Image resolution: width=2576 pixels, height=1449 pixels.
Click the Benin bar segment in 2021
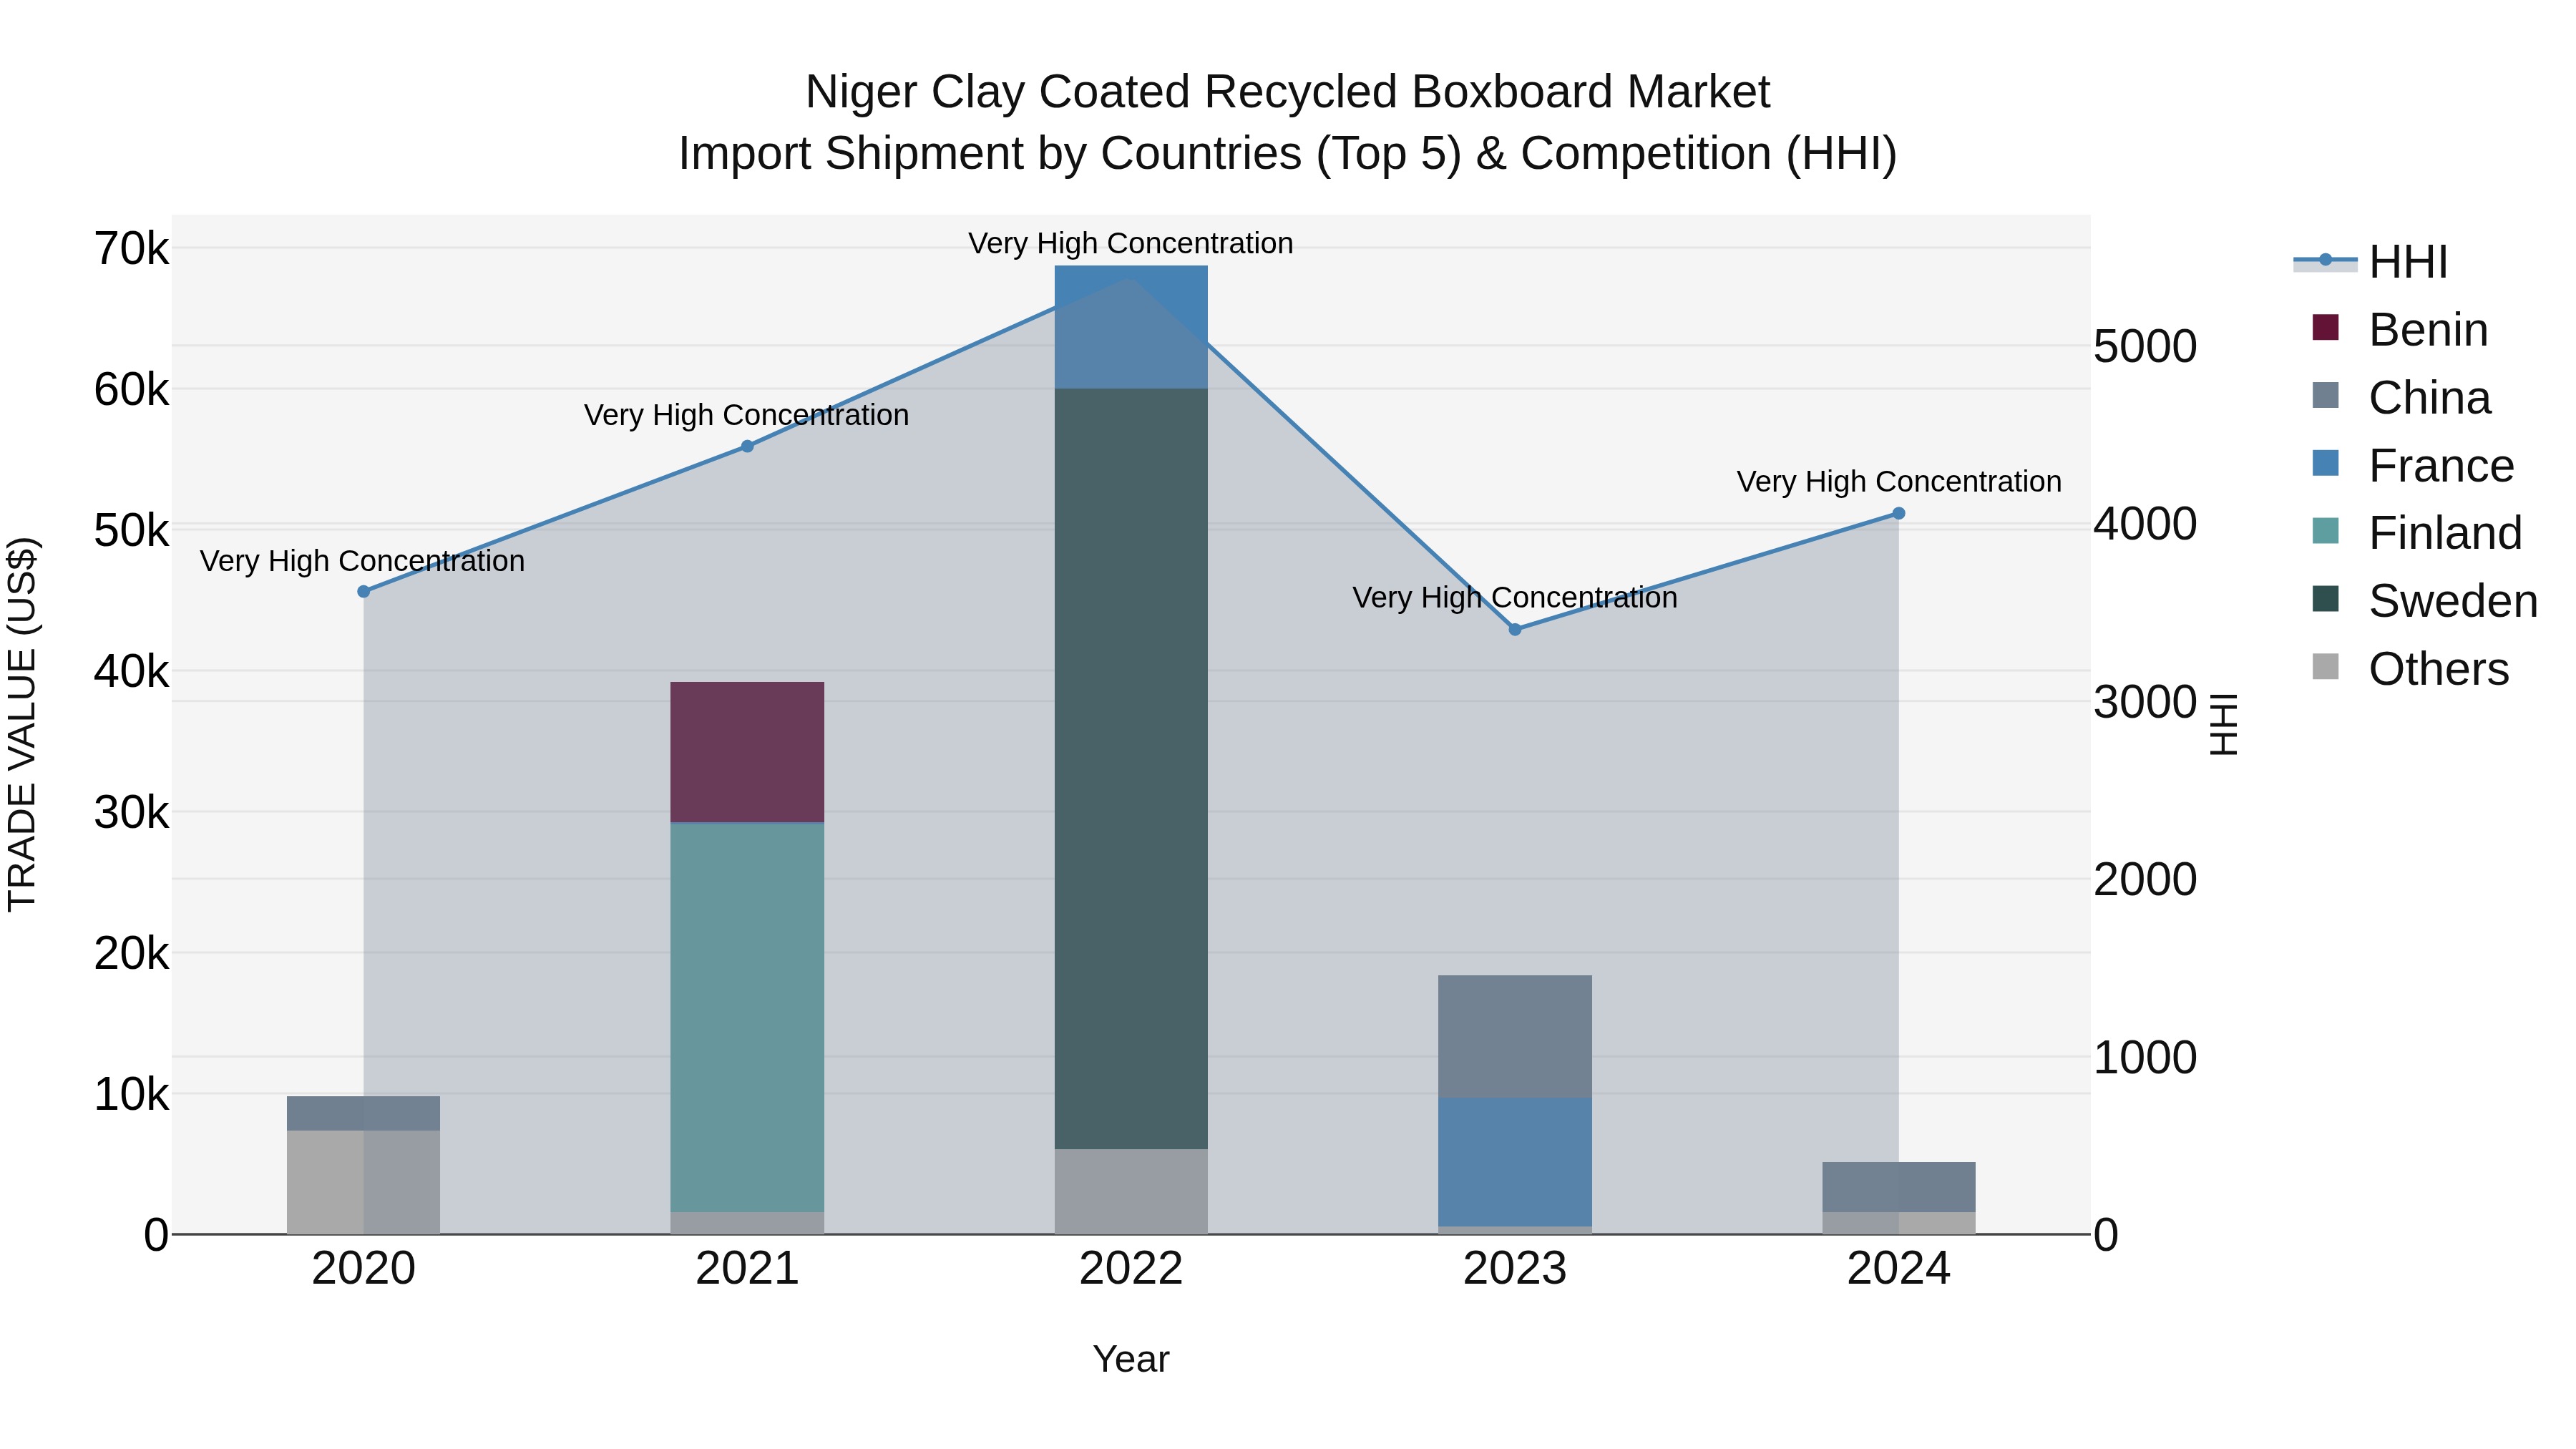click(x=747, y=752)
